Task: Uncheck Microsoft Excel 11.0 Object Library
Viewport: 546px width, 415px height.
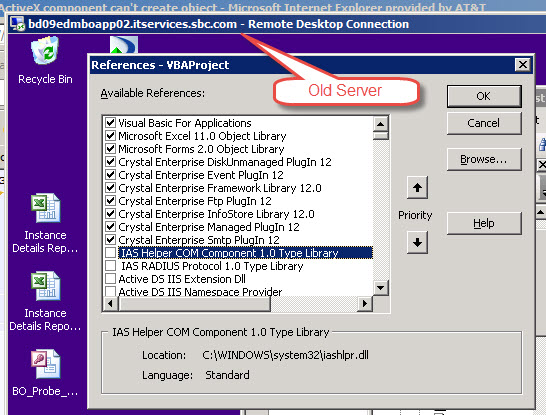Action: tap(110, 135)
